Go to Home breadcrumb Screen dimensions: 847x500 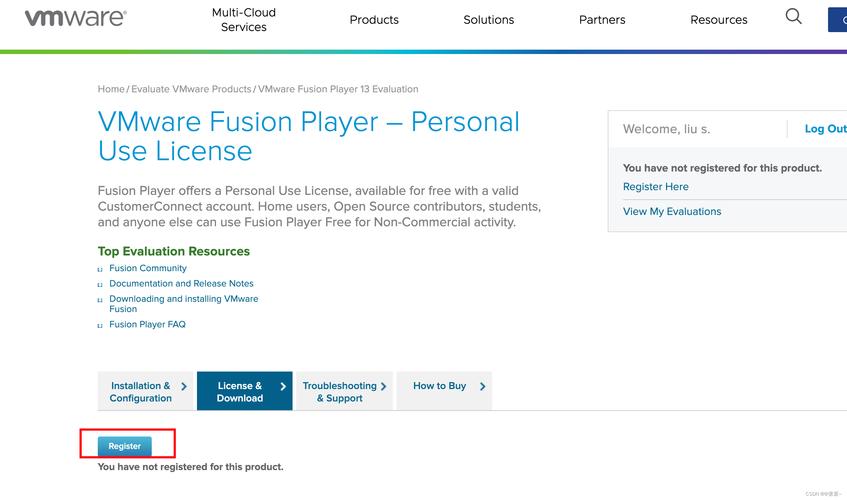point(111,89)
